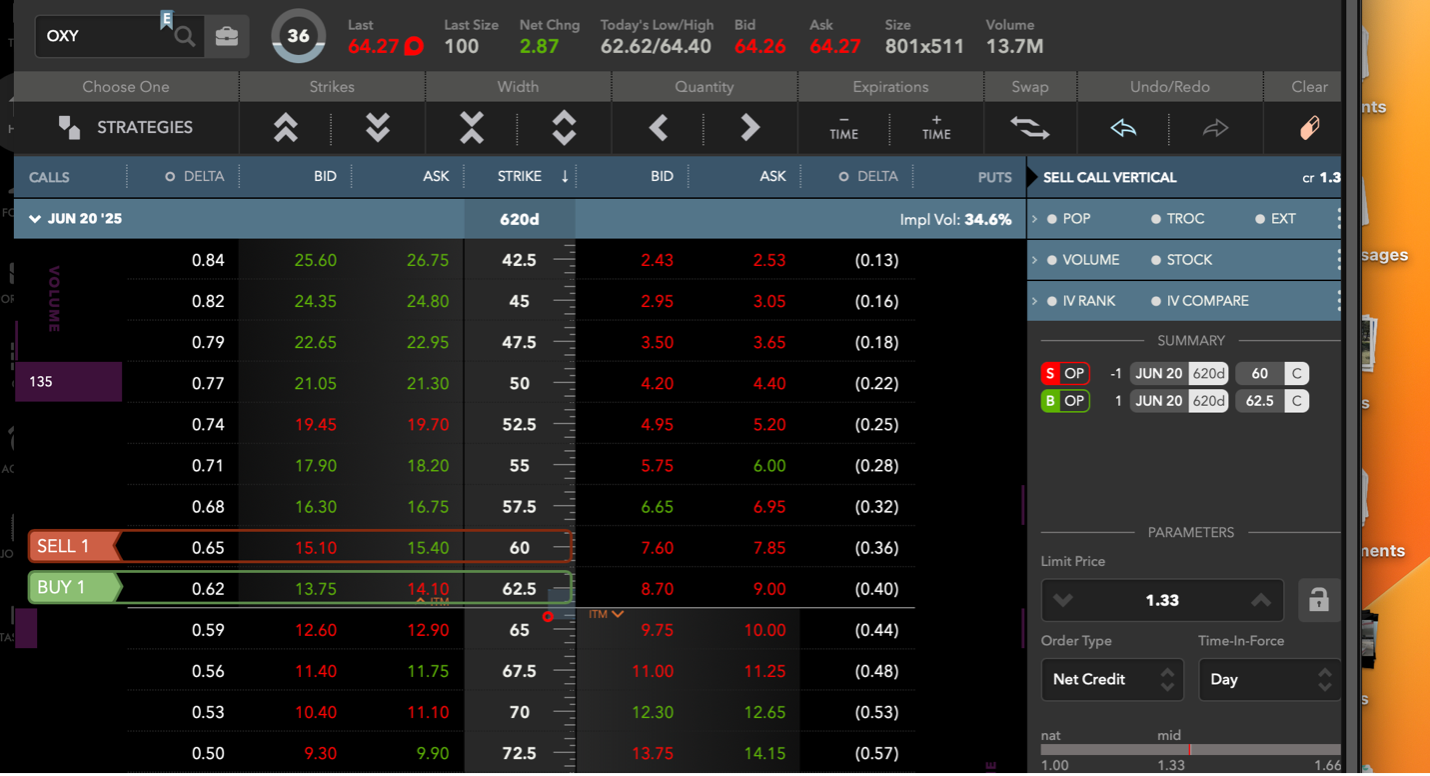Select the POP radio option
1430x776 pixels.
(1052, 219)
